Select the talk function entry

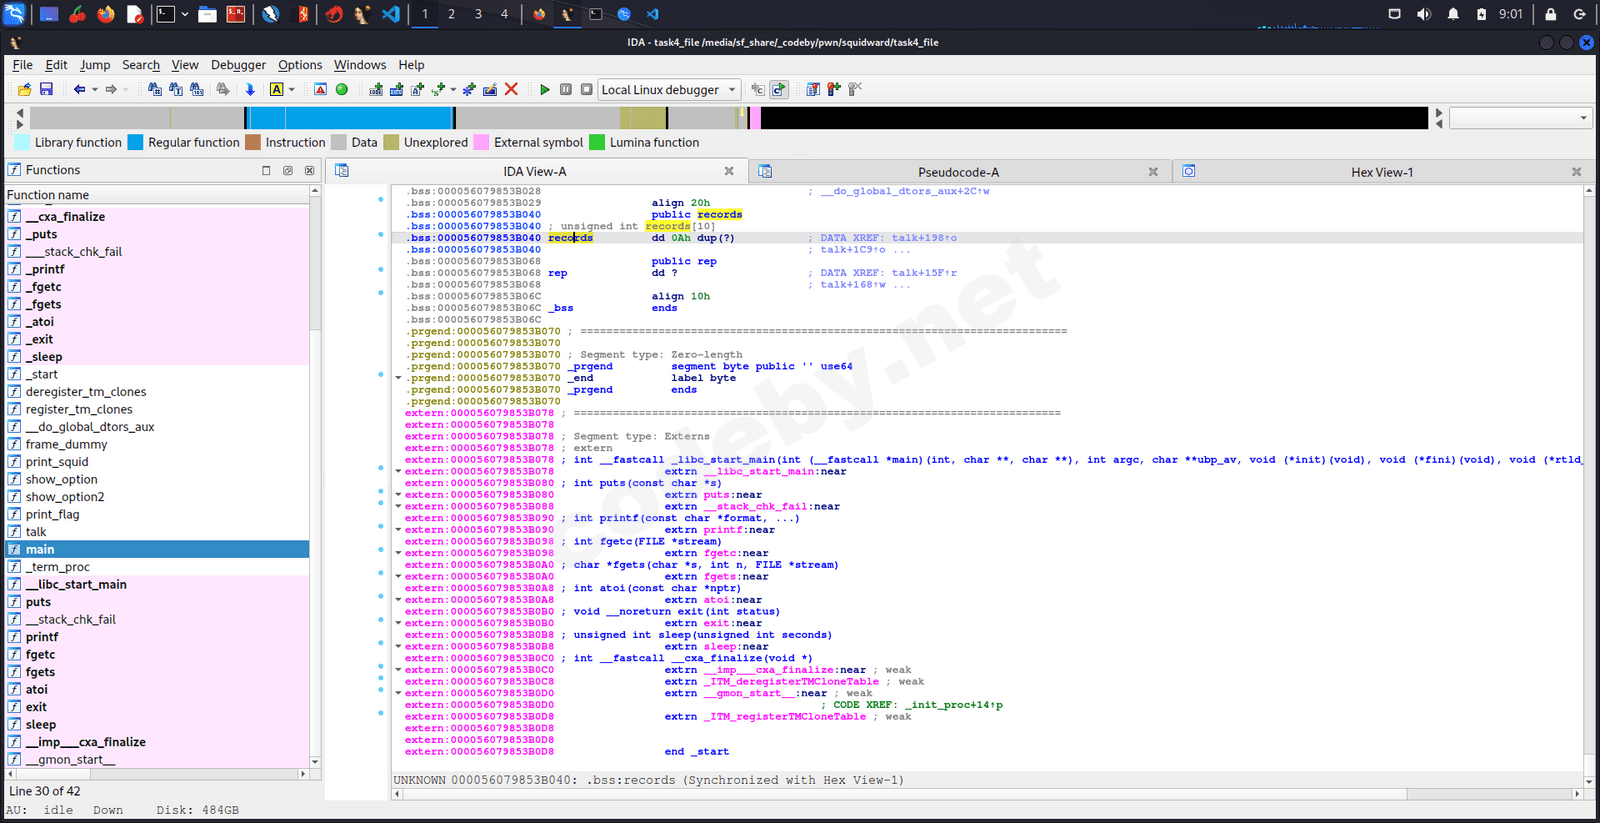36,532
